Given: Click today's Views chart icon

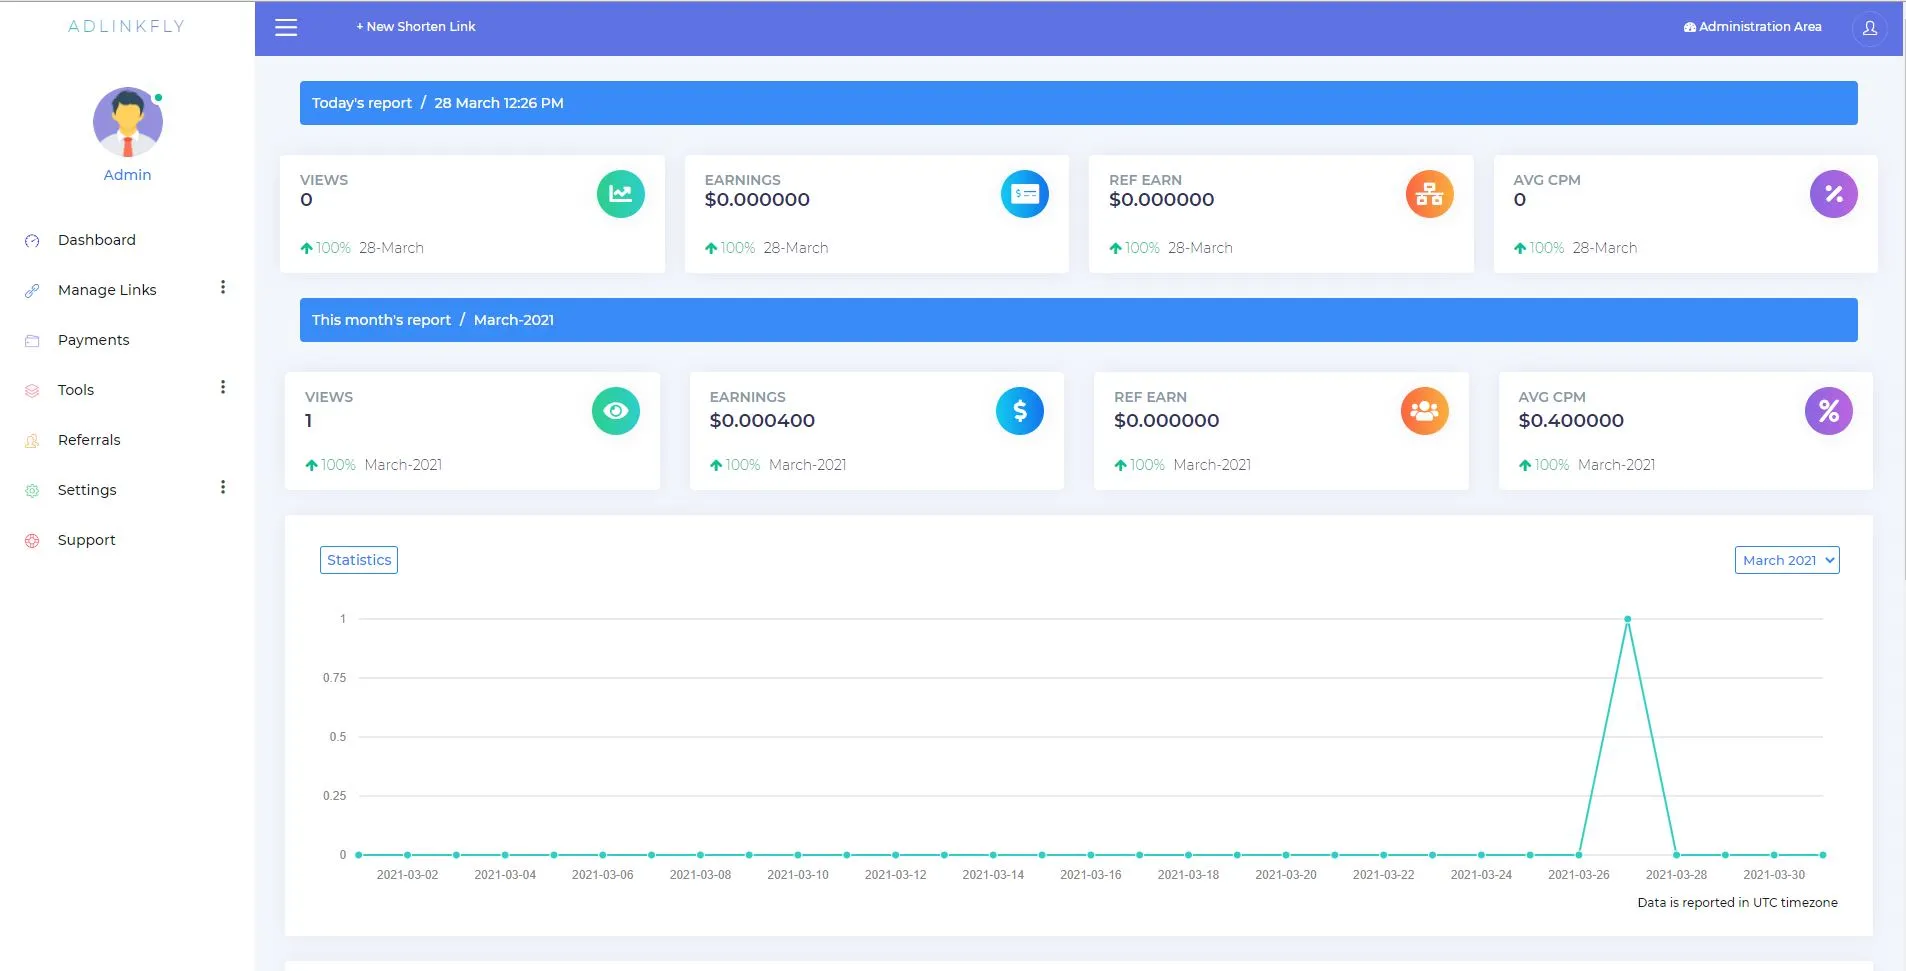Looking at the screenshot, I should pos(620,194).
